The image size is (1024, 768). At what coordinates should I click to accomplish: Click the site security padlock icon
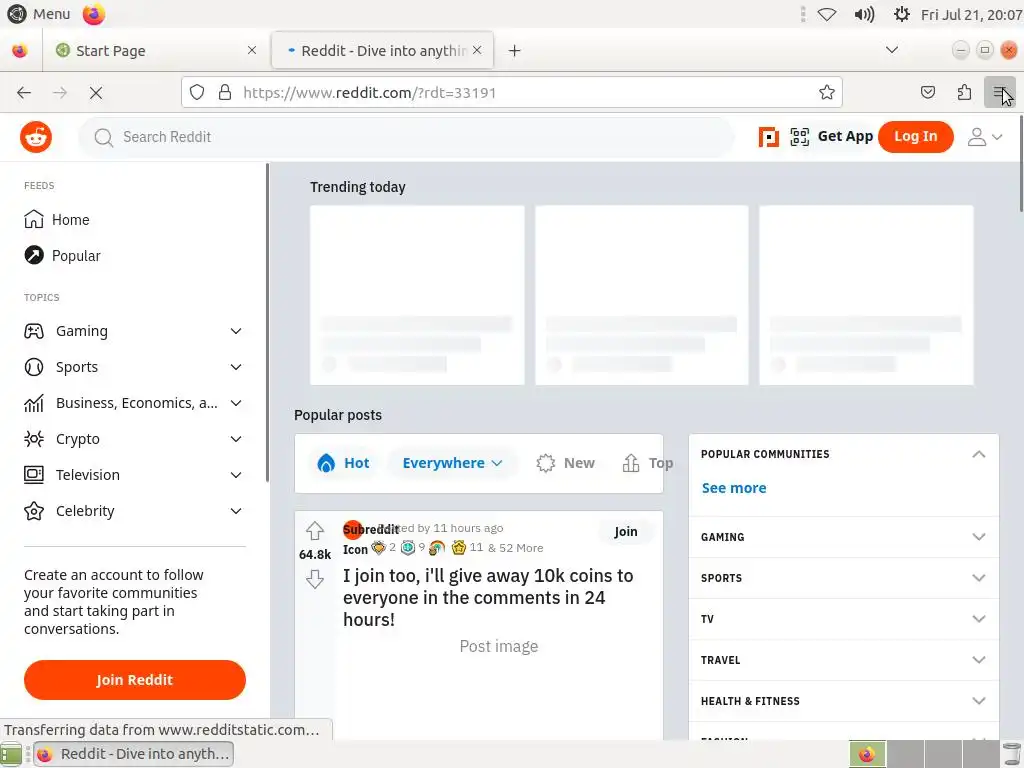coord(225,92)
